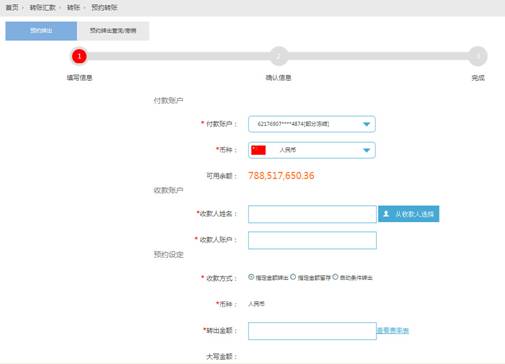Viewport: 505px width, 364px height.
Task: Open the blue link beside the 转出金额 field
Action: [x=393, y=331]
